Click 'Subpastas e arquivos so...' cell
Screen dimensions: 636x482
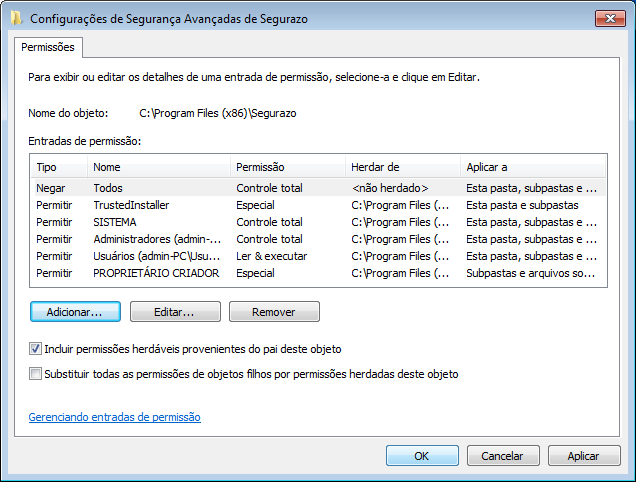(x=531, y=273)
